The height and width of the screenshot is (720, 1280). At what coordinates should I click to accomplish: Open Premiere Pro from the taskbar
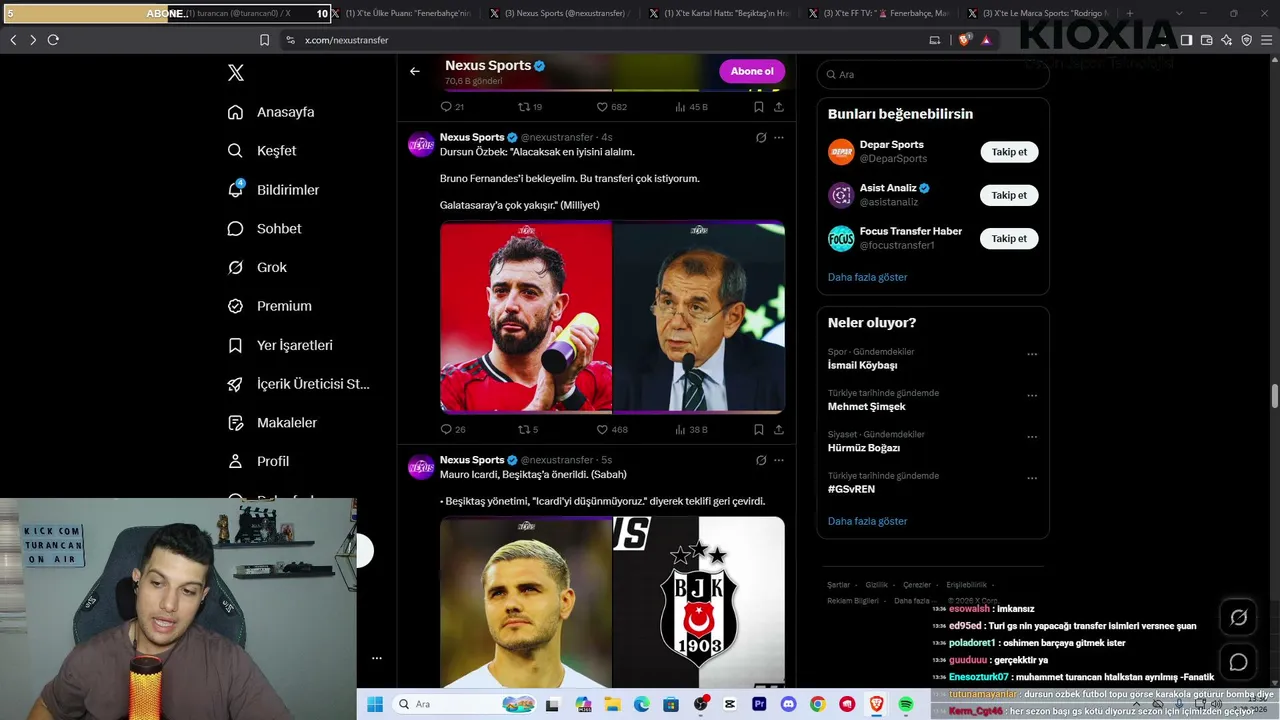point(759,704)
